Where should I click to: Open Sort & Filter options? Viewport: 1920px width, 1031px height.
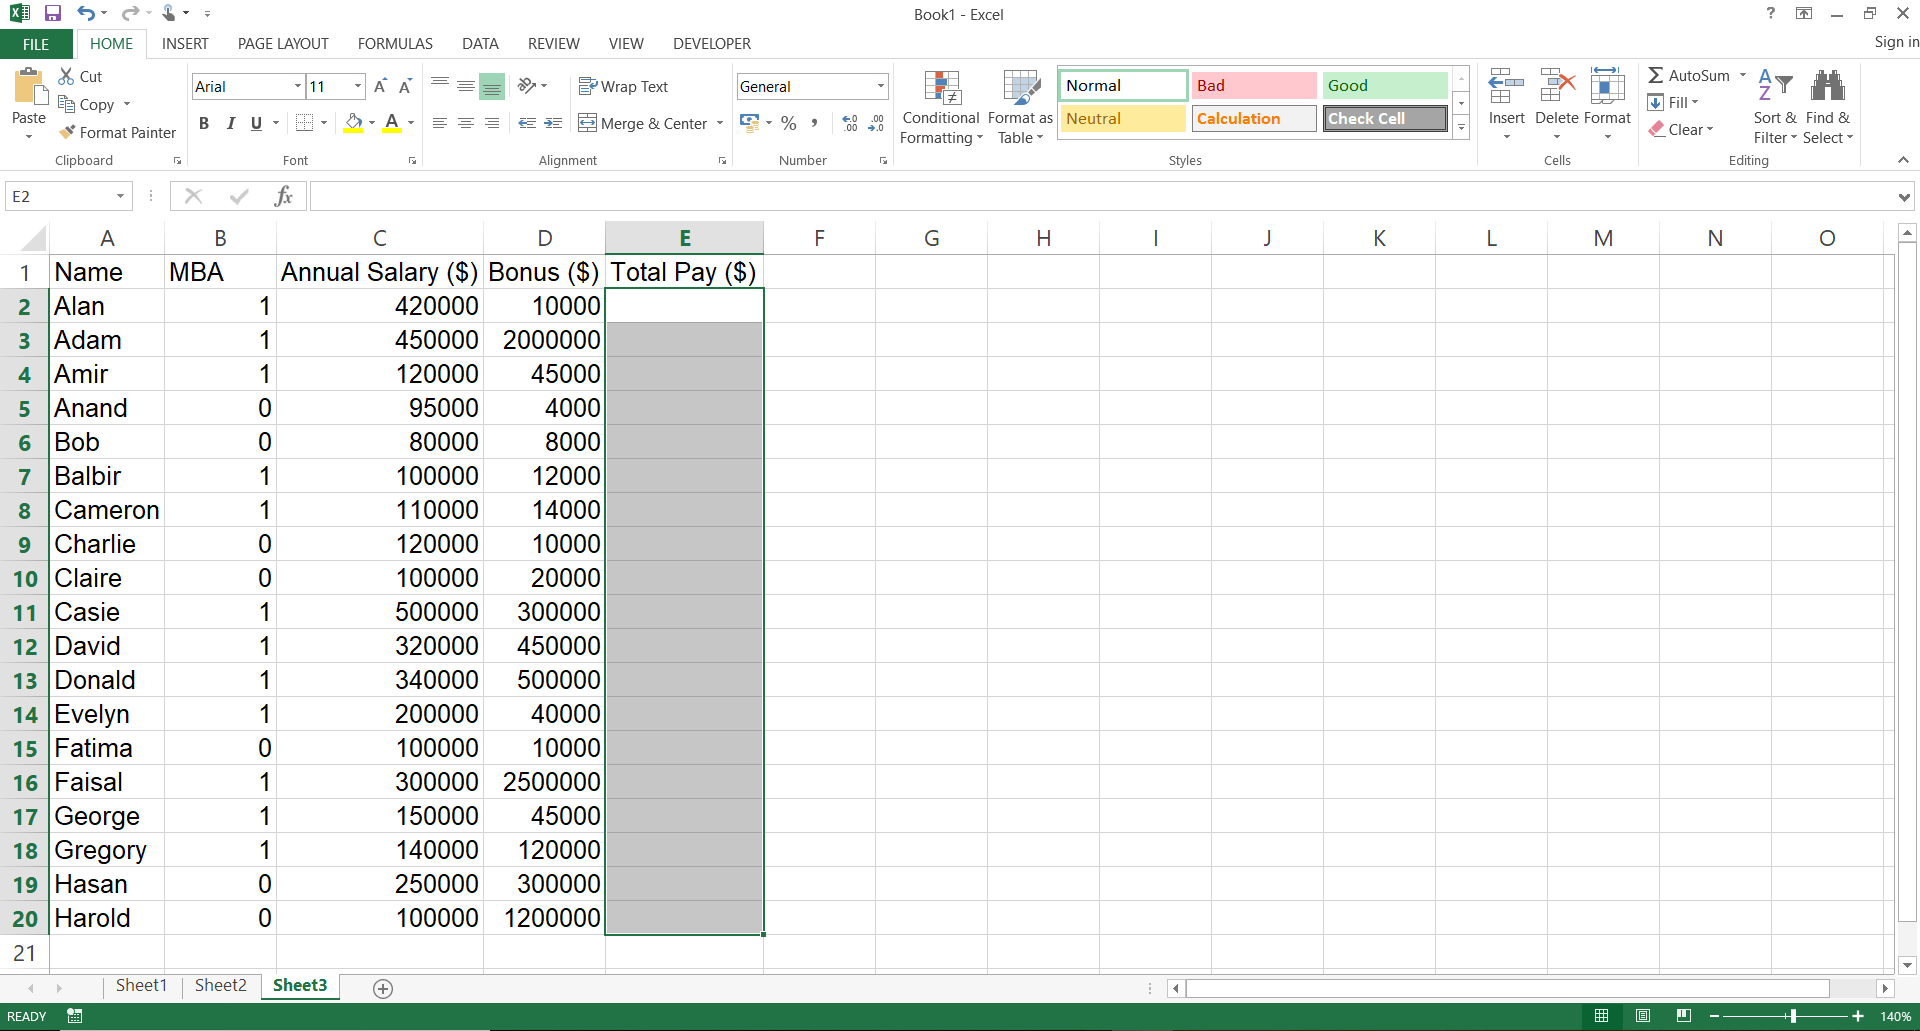click(1775, 108)
